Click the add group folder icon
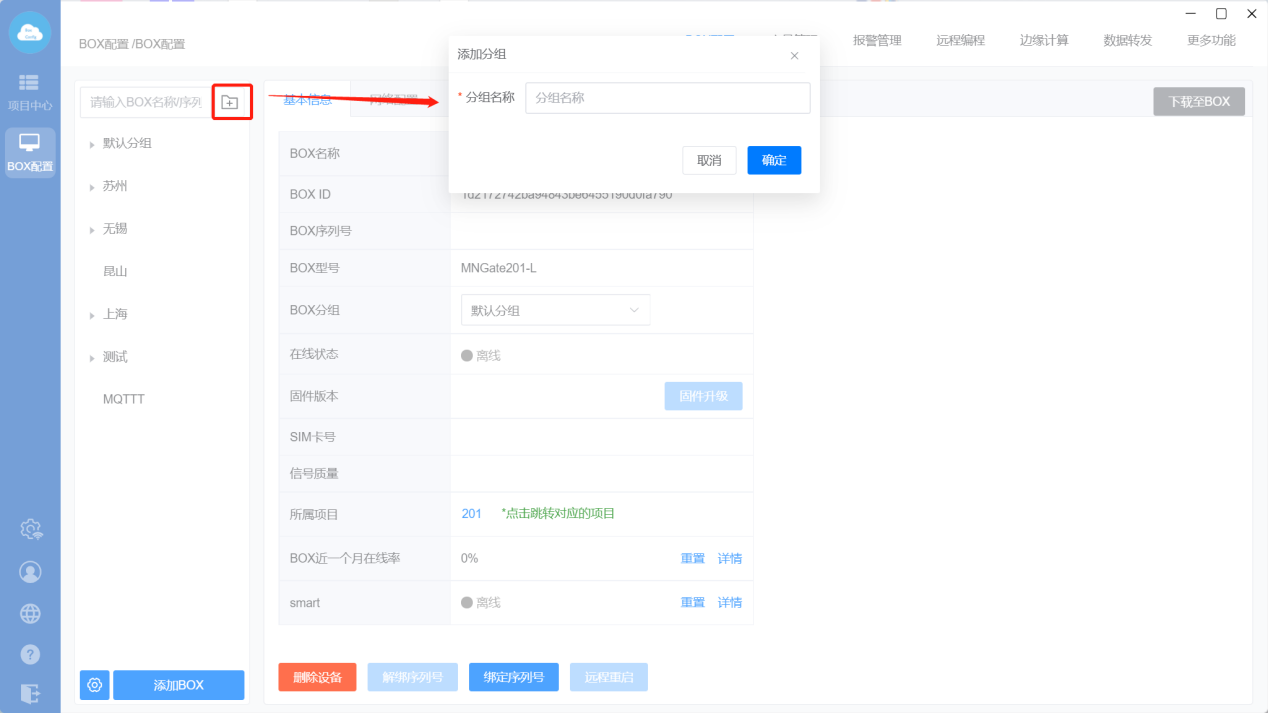This screenshot has width=1268, height=713. (x=230, y=102)
